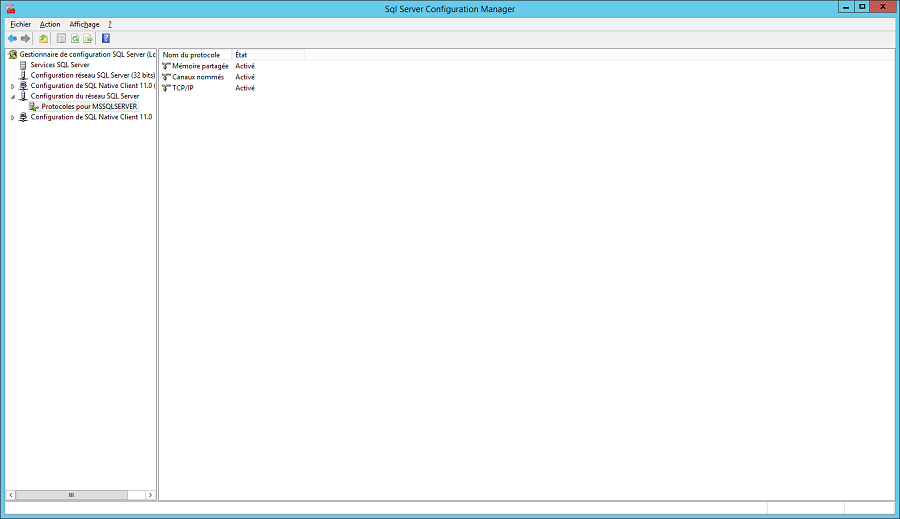Viewport: 900px width, 519px height.
Task: Collapse the Configuration du réseau SQL Server node
Action: coord(13,96)
